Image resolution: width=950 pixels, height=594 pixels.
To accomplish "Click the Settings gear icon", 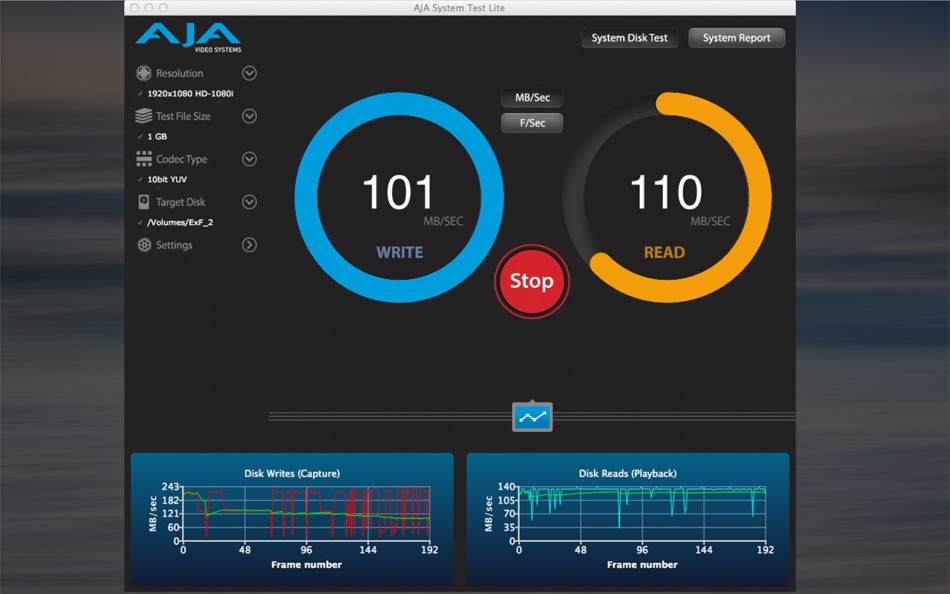I will tap(144, 245).
